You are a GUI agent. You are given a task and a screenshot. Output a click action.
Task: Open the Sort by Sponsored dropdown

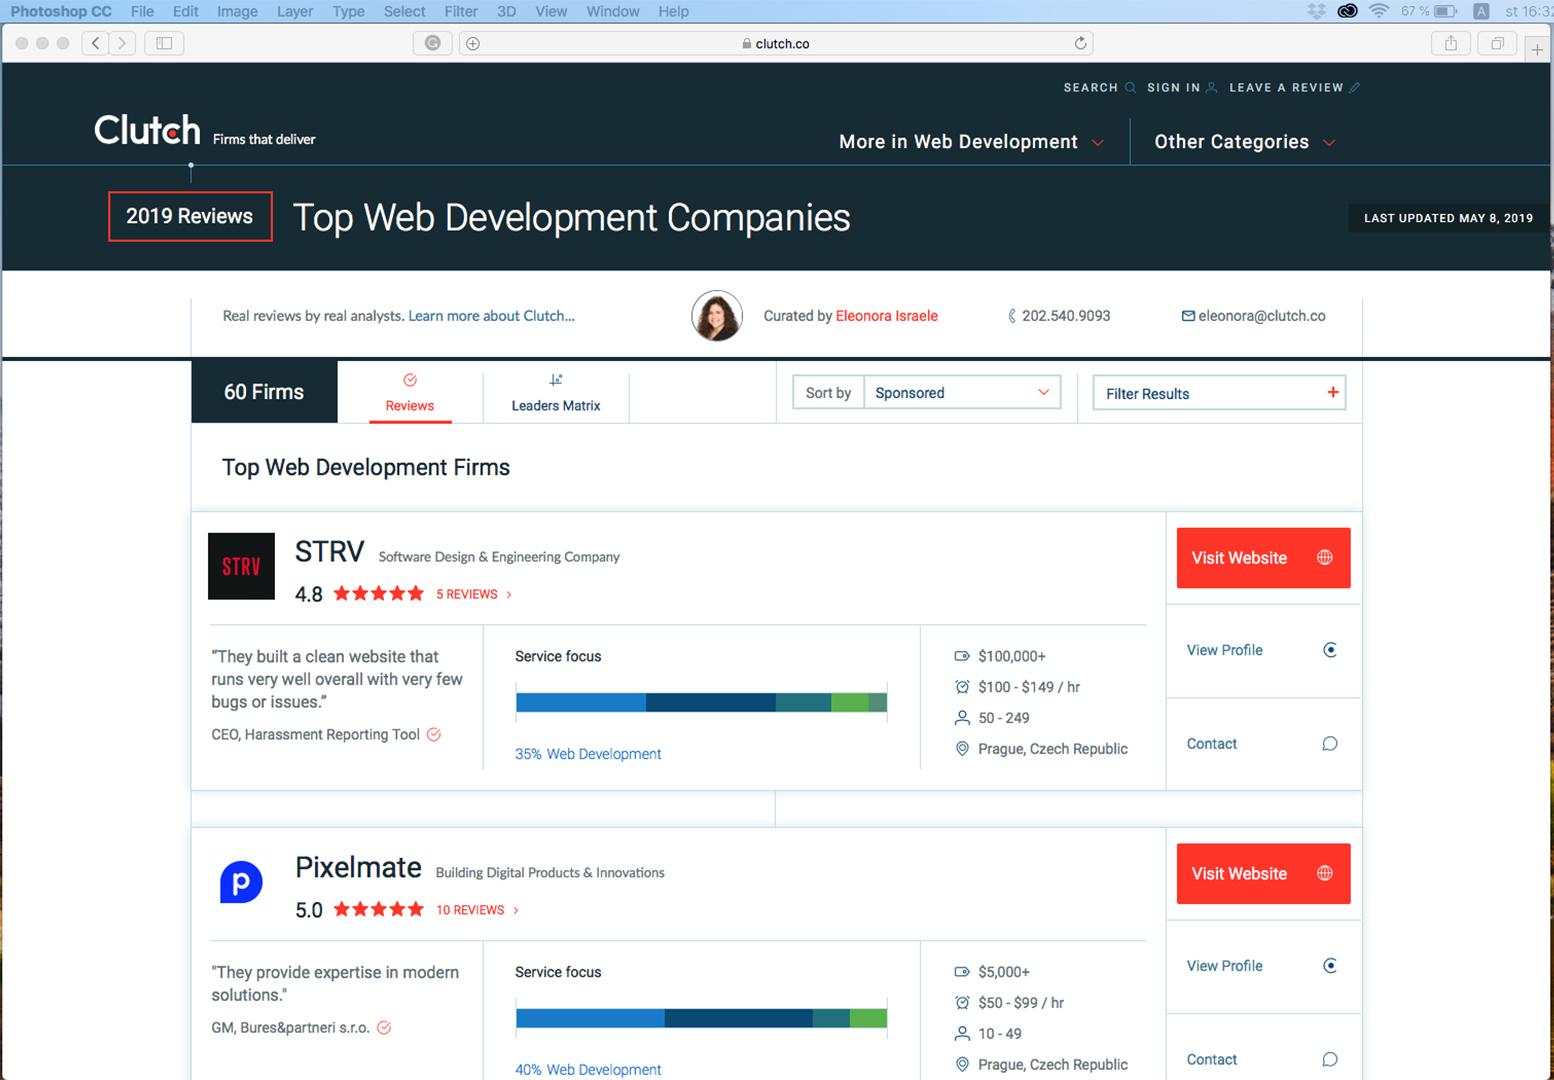pos(961,392)
